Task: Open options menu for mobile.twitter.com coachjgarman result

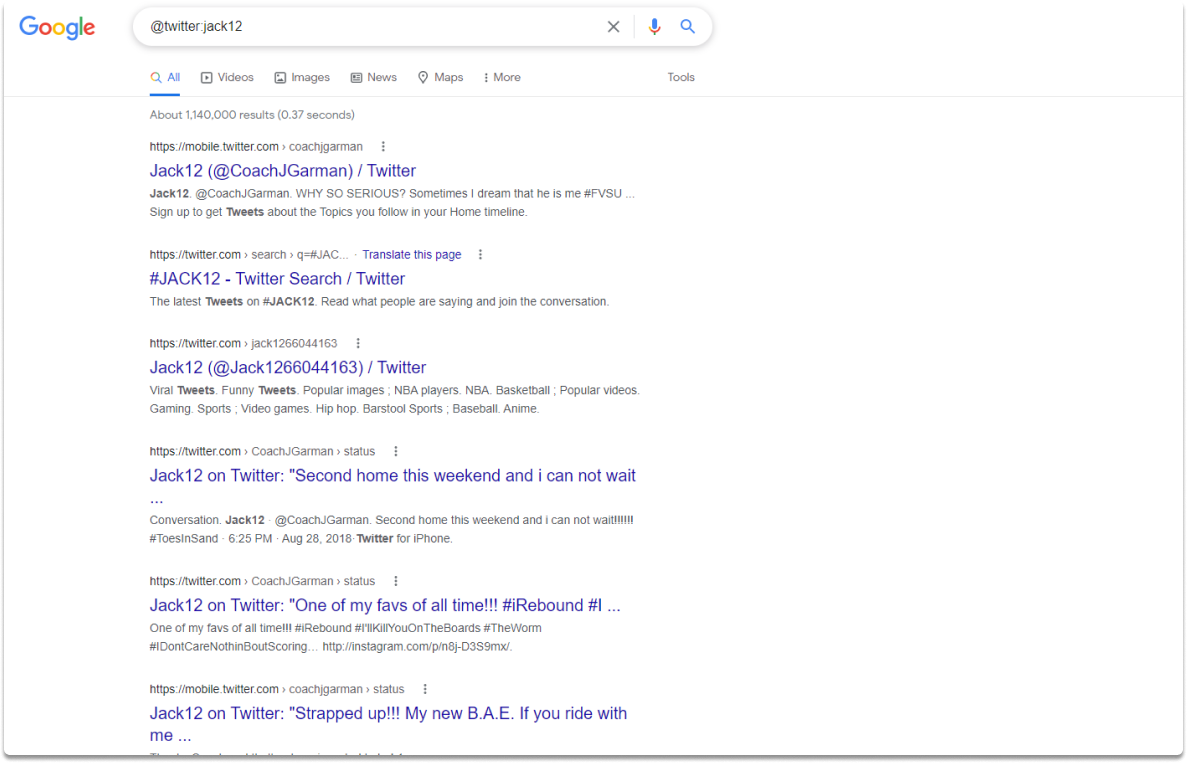Action: coord(383,146)
